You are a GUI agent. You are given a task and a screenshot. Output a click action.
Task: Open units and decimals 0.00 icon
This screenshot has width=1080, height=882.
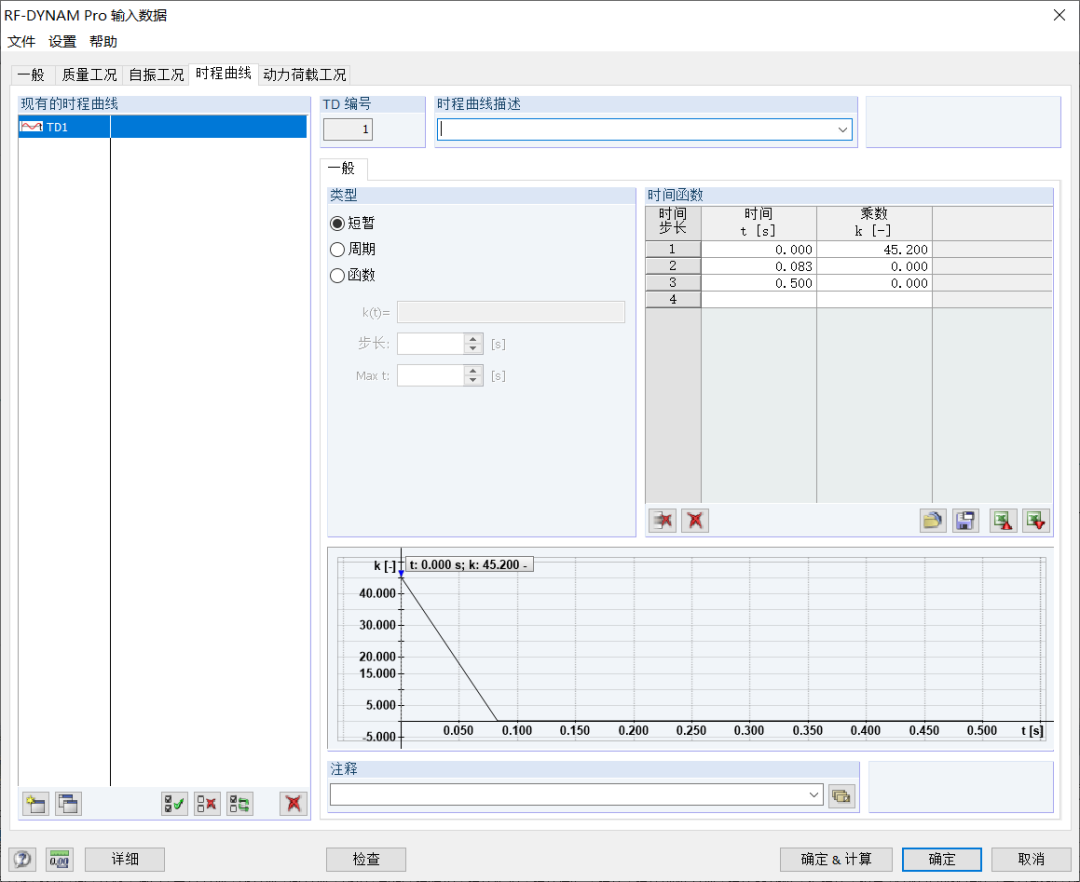pyautogui.click(x=60, y=859)
